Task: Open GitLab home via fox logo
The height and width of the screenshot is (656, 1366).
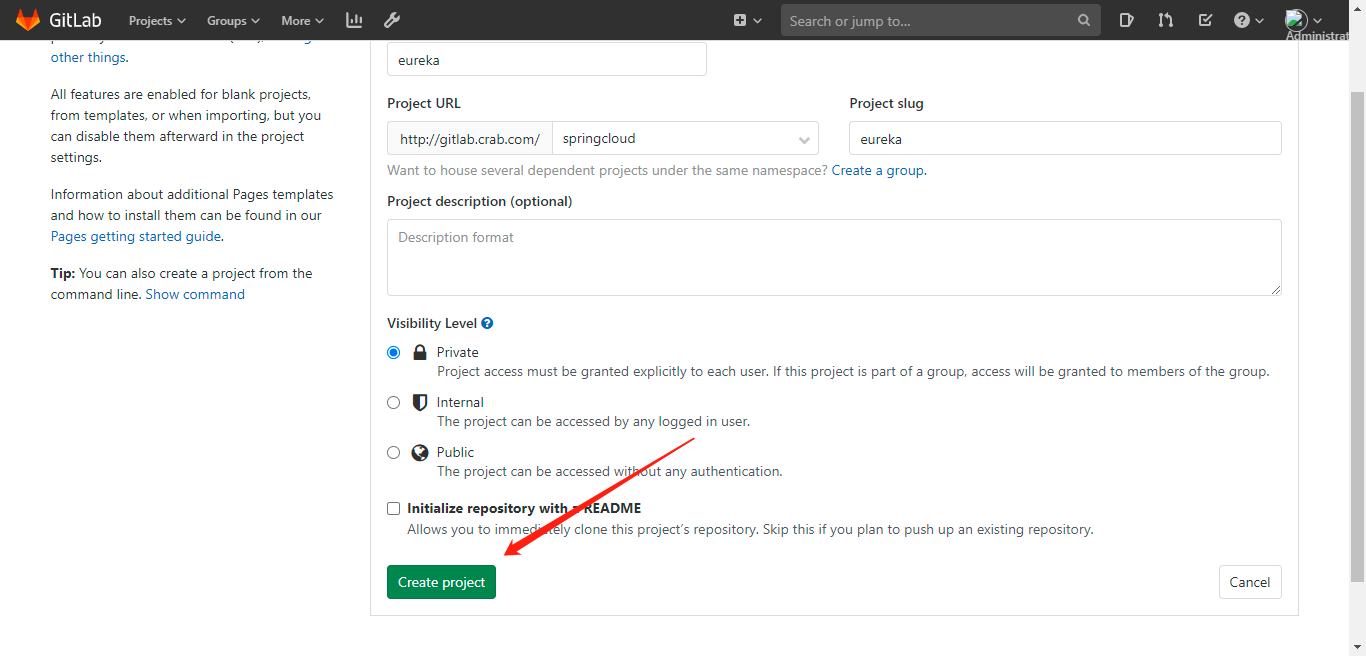Action: [27, 20]
